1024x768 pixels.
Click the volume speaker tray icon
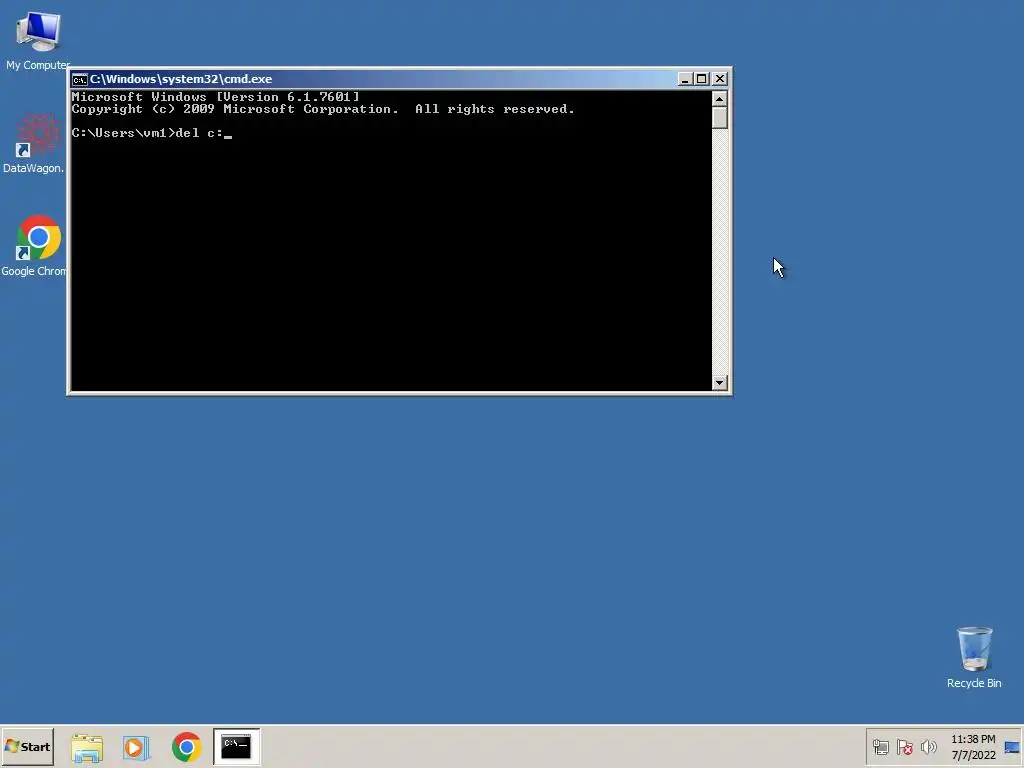[x=928, y=747]
